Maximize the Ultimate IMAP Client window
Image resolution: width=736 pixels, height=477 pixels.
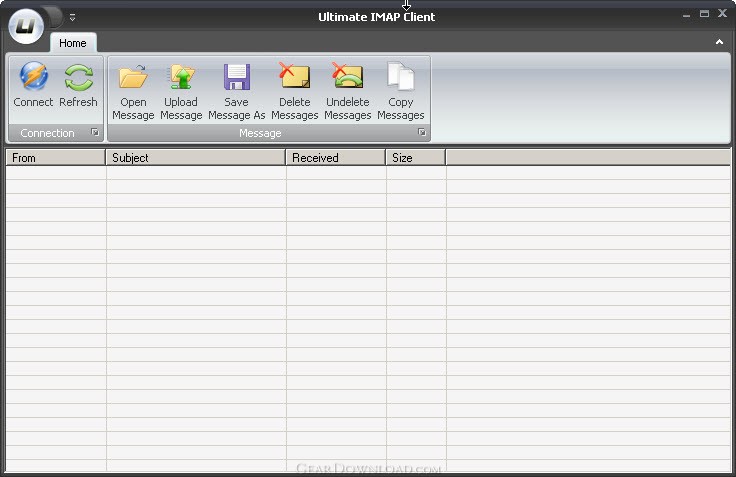click(x=705, y=14)
